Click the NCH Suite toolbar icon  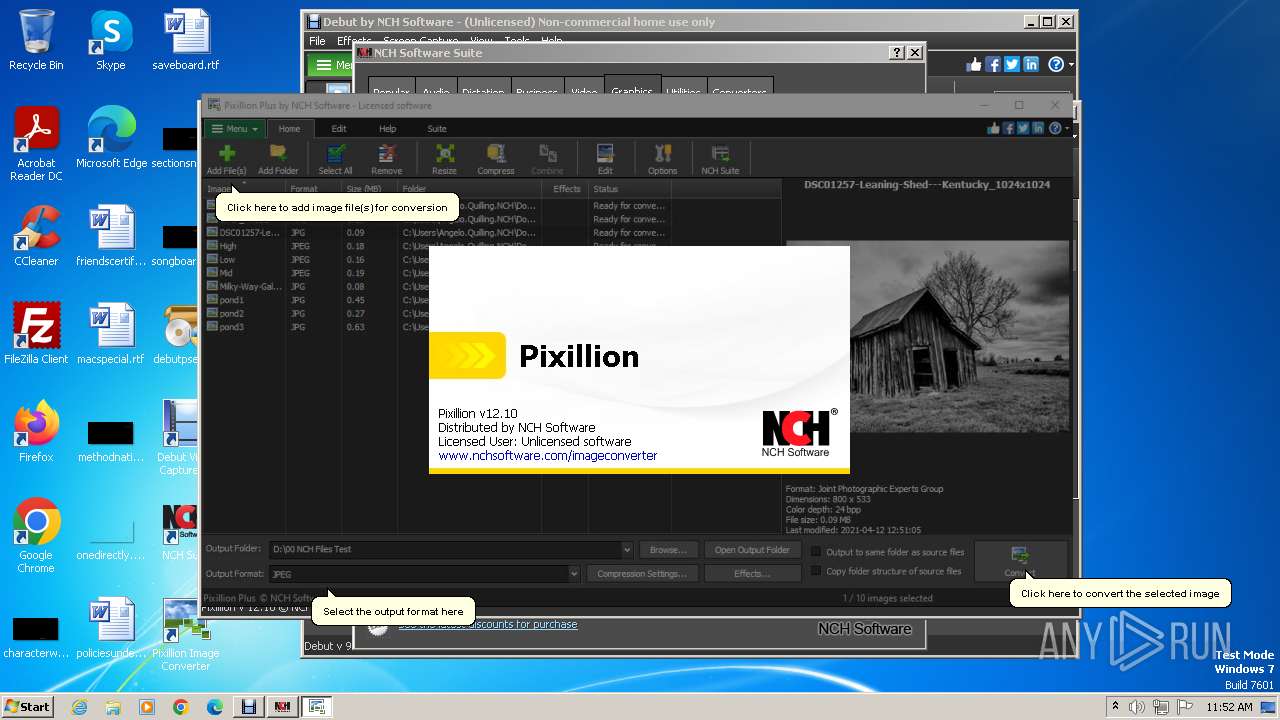coord(720,158)
